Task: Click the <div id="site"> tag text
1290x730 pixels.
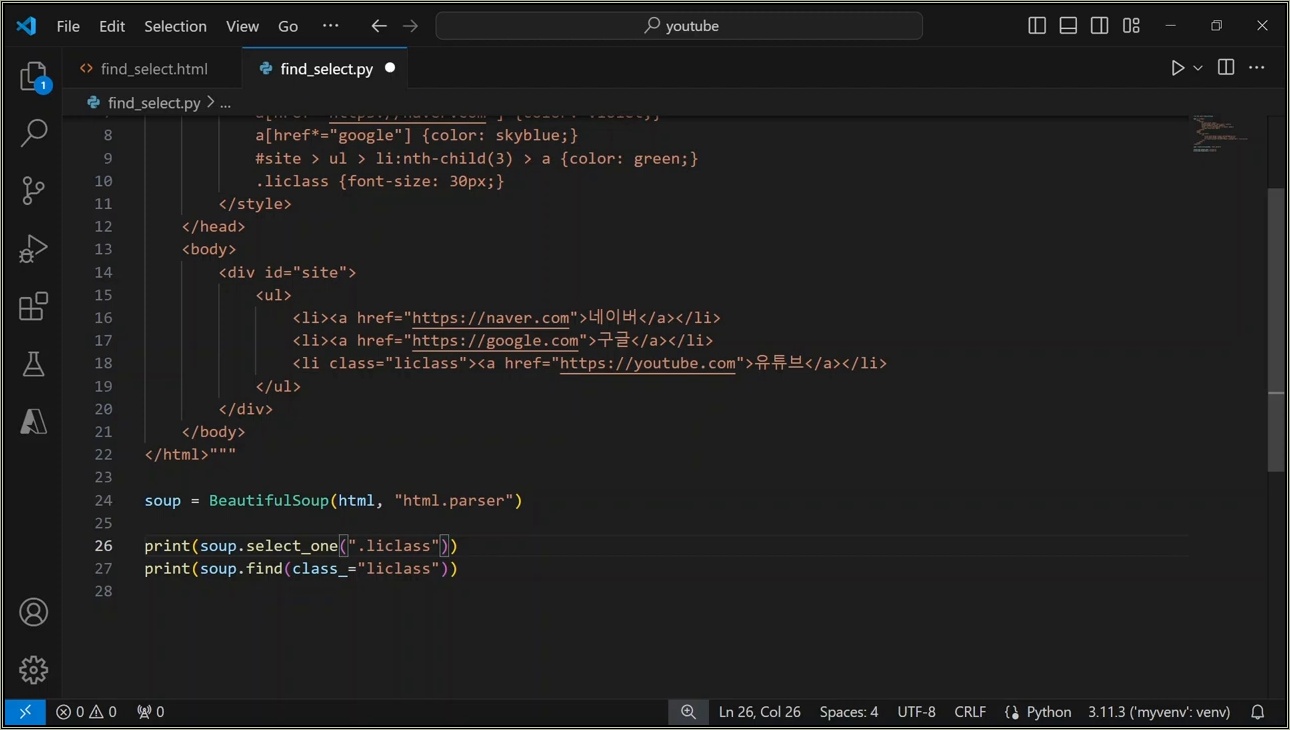Action: click(x=287, y=272)
